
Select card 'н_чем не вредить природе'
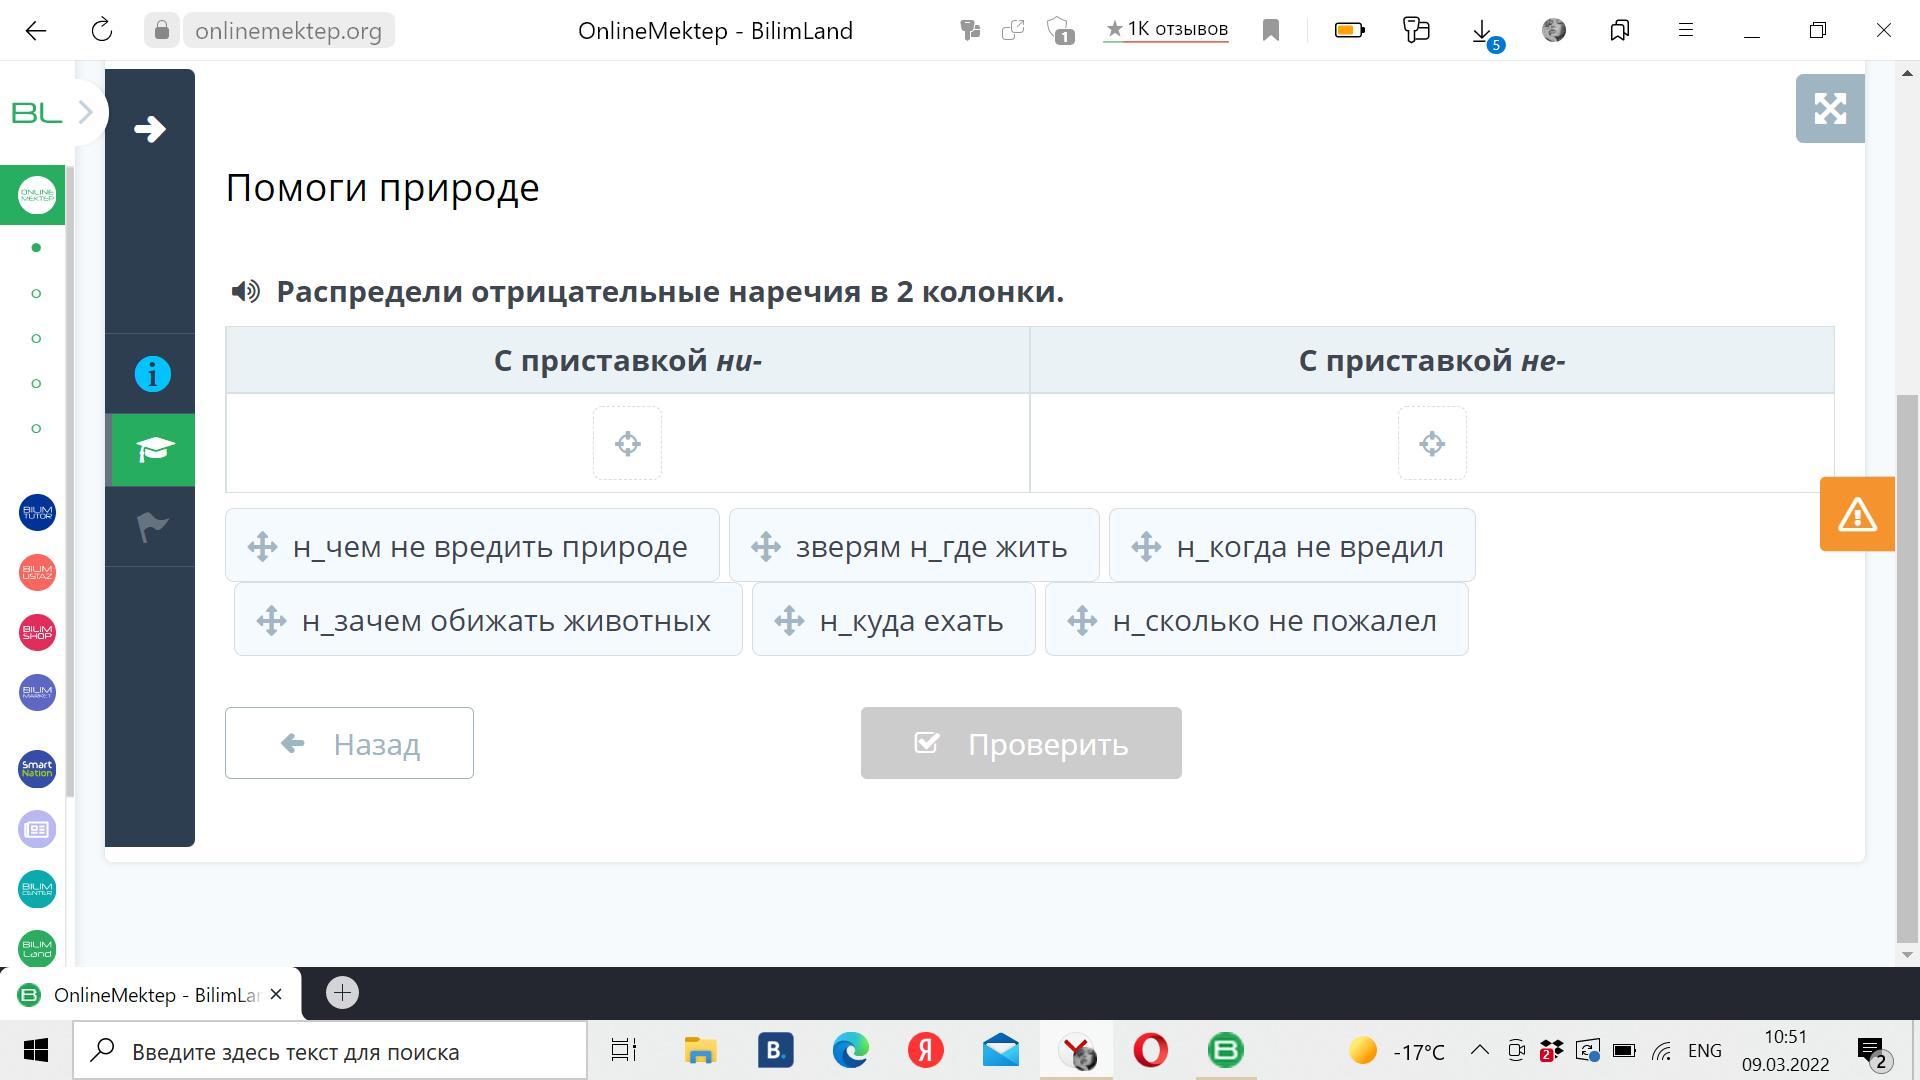click(x=472, y=545)
